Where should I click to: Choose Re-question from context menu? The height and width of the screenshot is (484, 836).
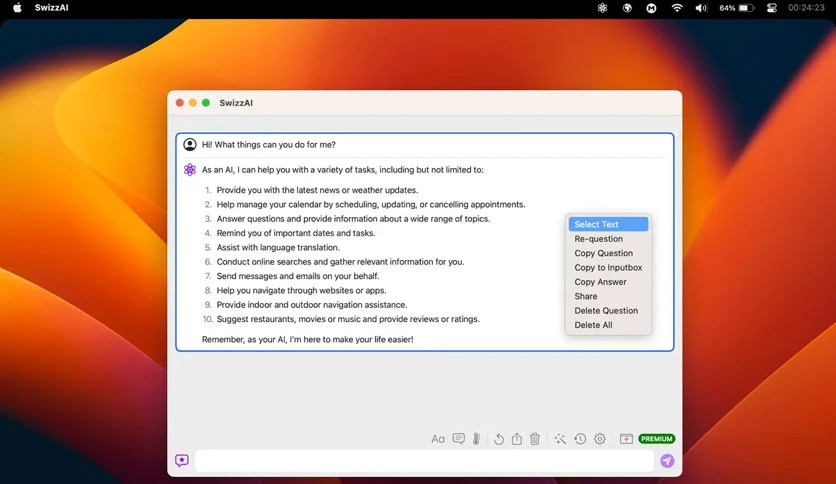point(608,239)
